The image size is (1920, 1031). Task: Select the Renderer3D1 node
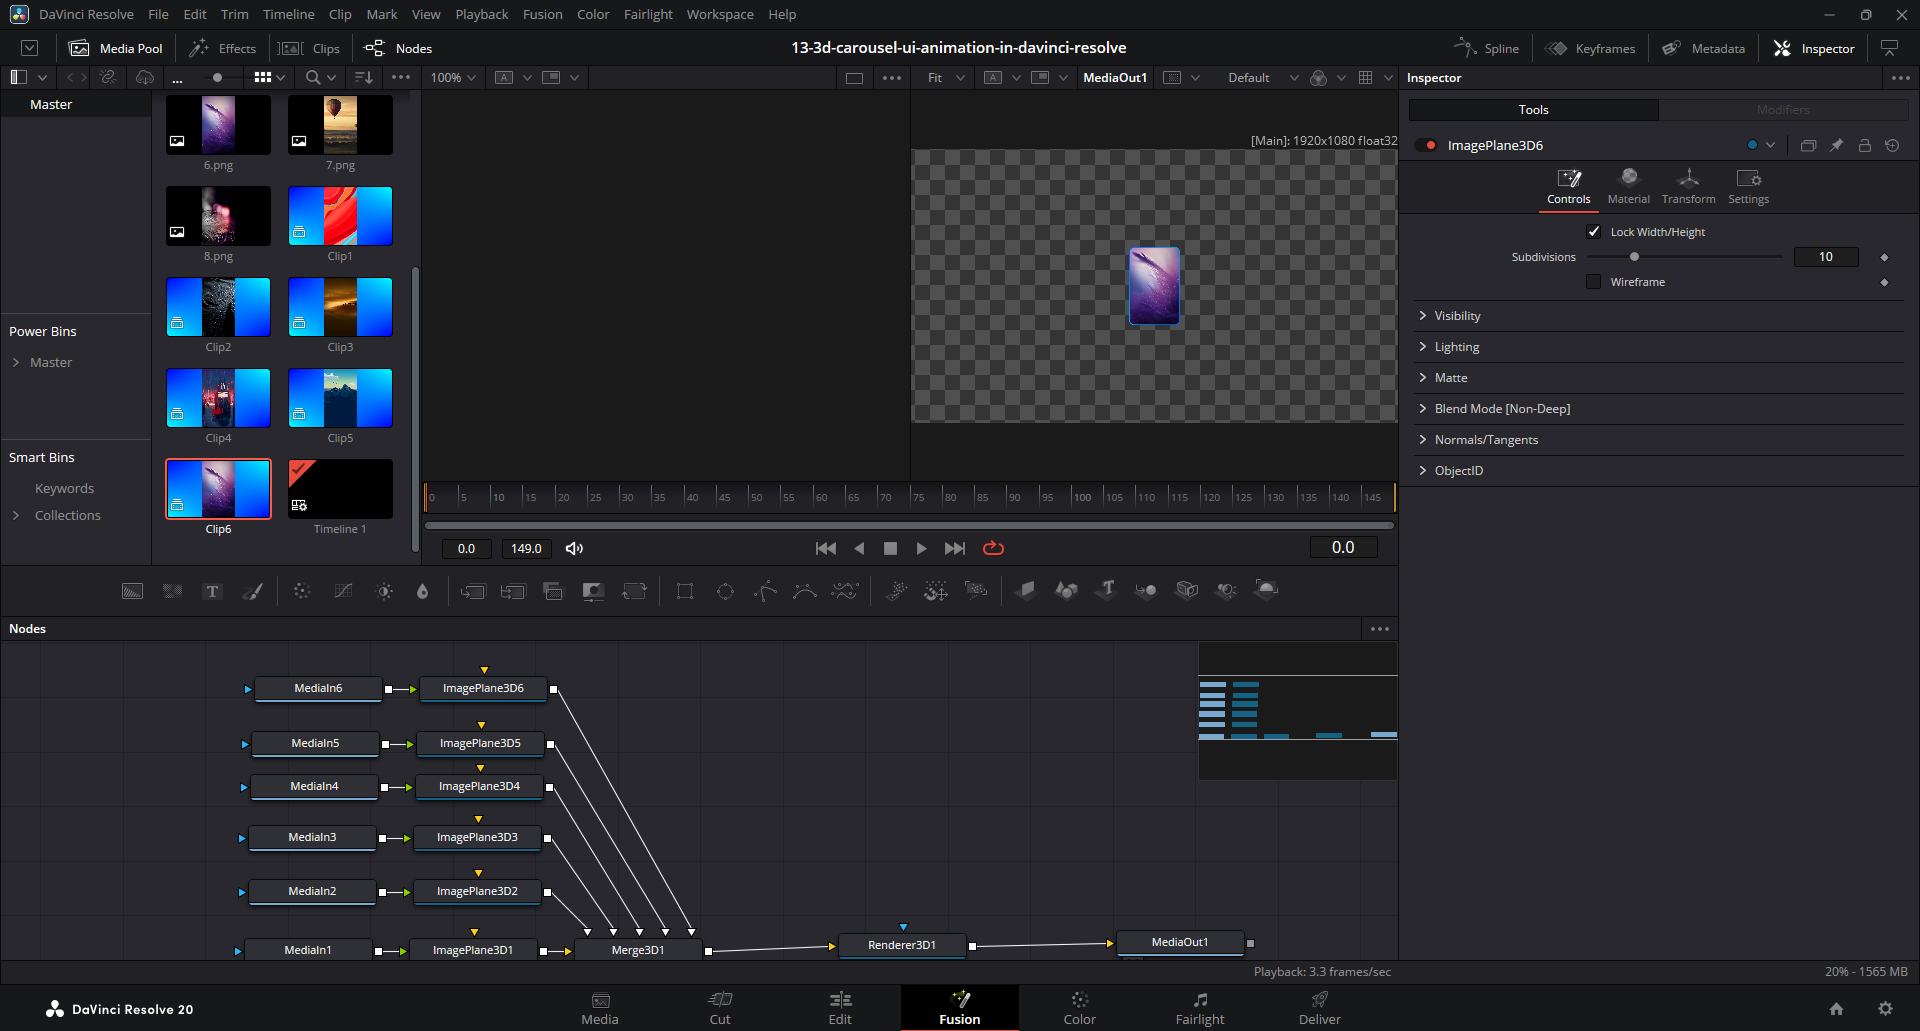[902, 945]
